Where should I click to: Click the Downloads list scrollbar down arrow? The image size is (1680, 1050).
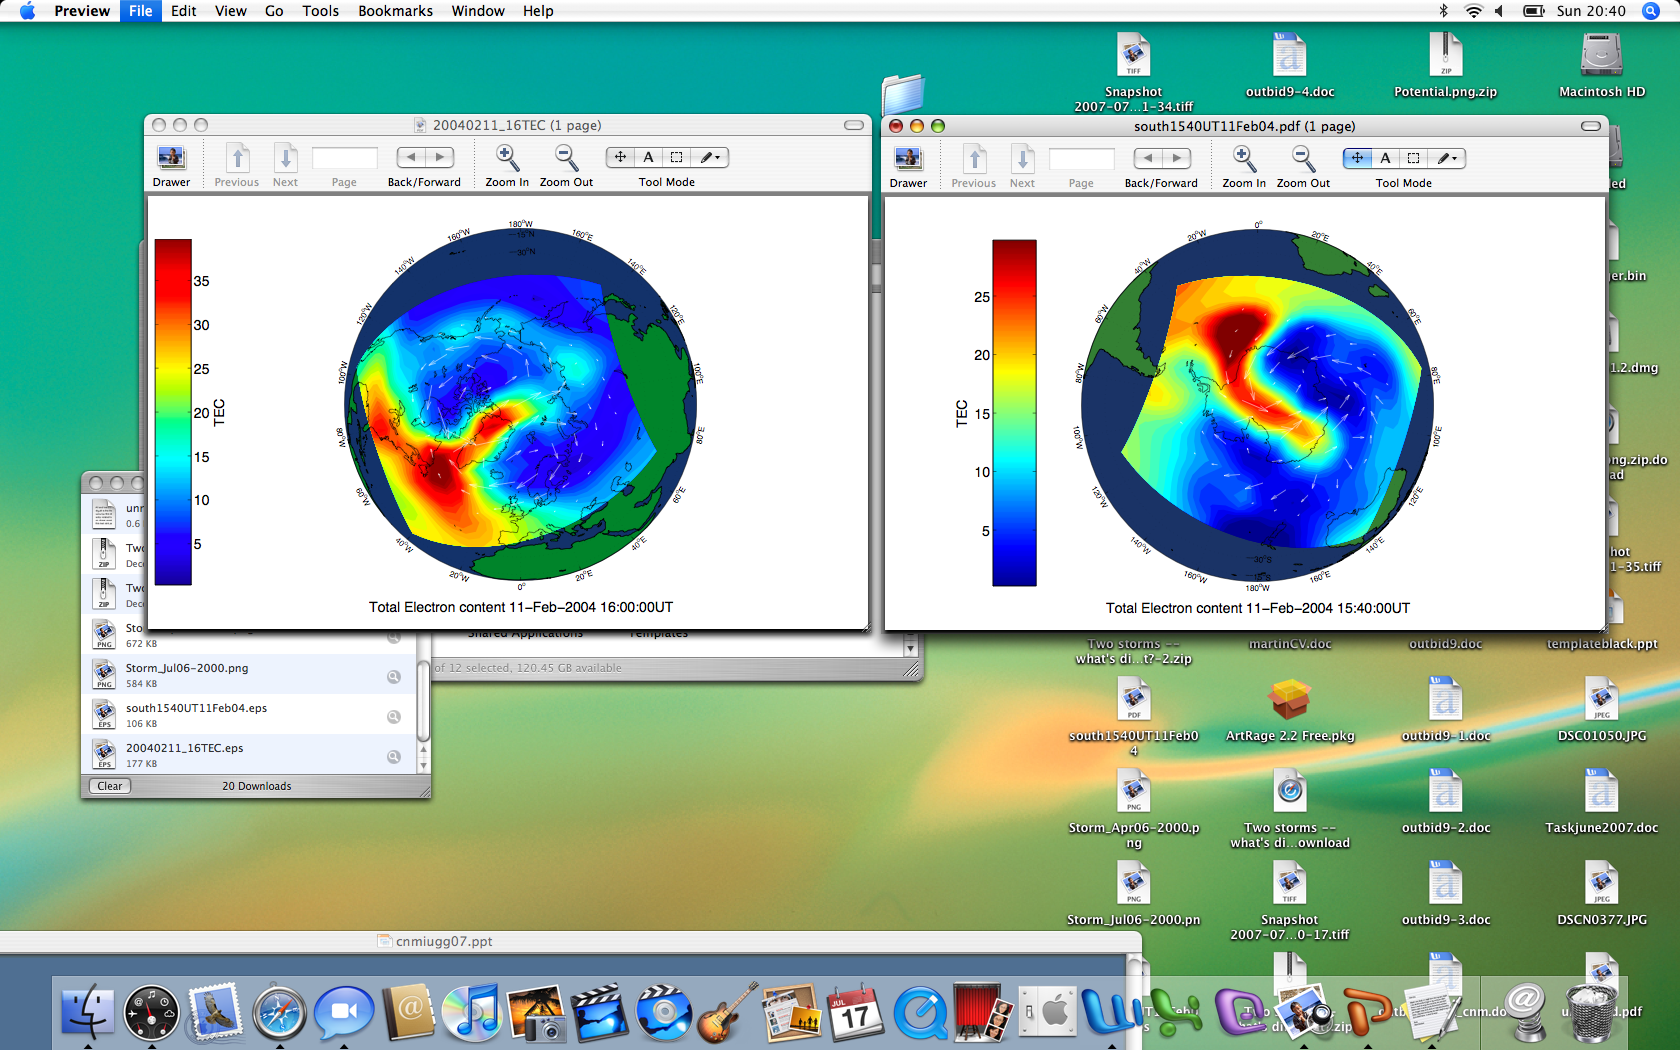pyautogui.click(x=423, y=766)
